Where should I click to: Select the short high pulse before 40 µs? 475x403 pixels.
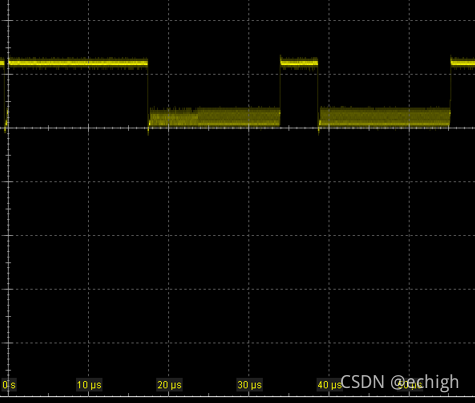point(299,62)
